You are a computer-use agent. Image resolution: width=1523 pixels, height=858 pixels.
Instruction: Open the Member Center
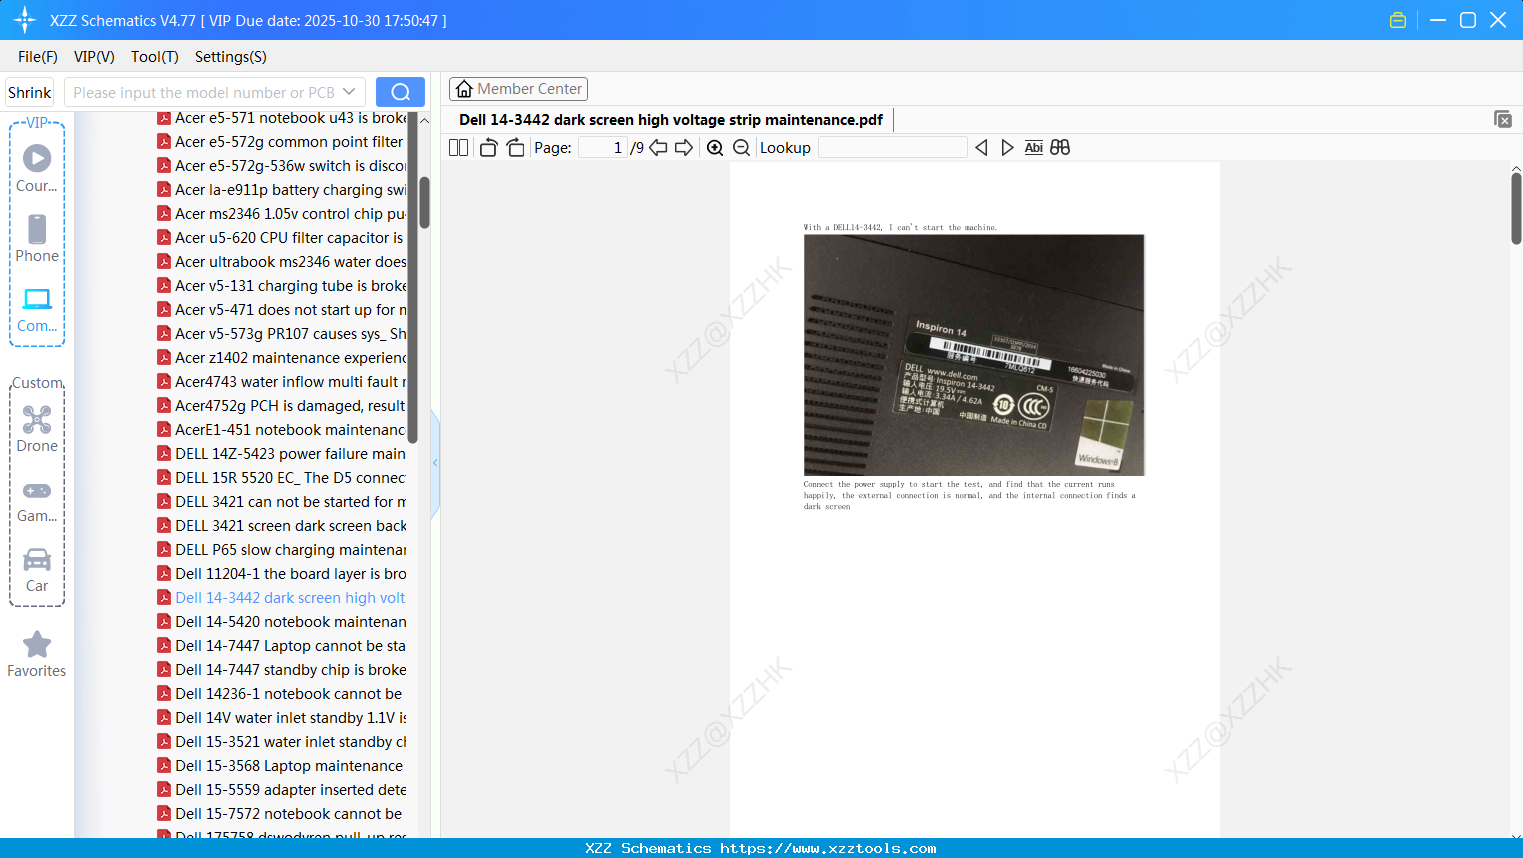[518, 89]
